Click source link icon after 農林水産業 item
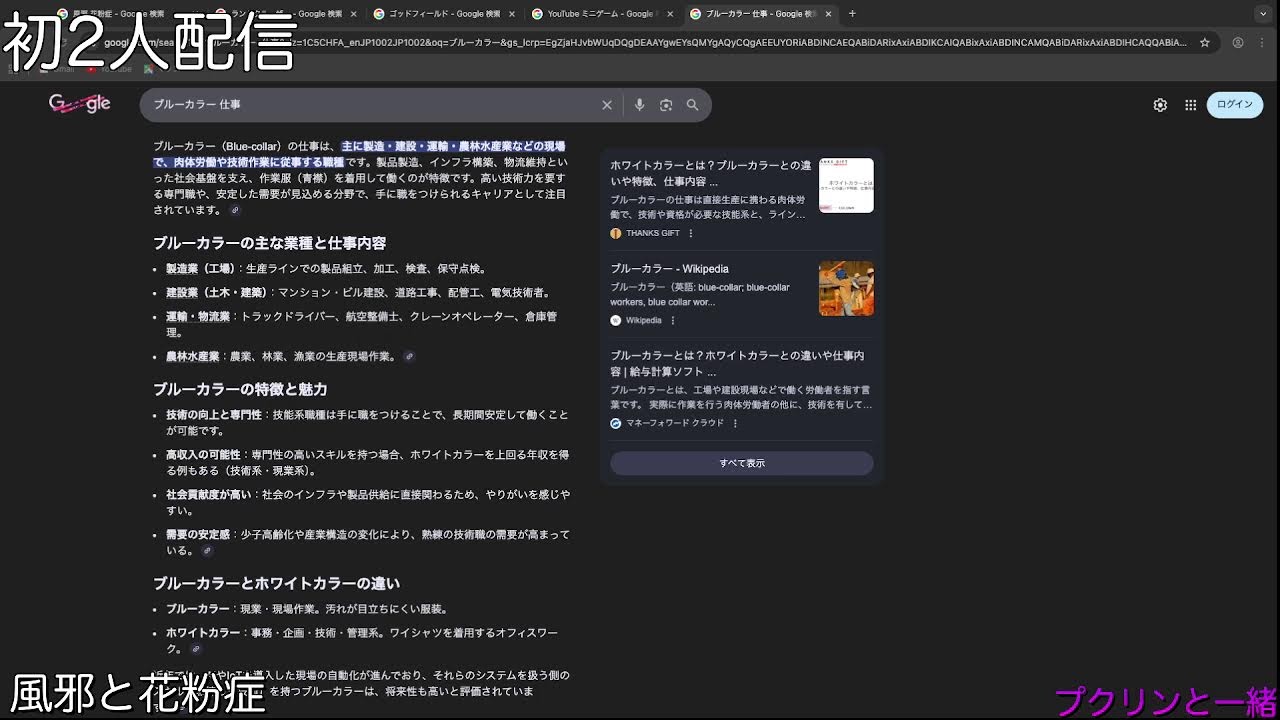Viewport: 1280px width, 720px height. coord(408,357)
